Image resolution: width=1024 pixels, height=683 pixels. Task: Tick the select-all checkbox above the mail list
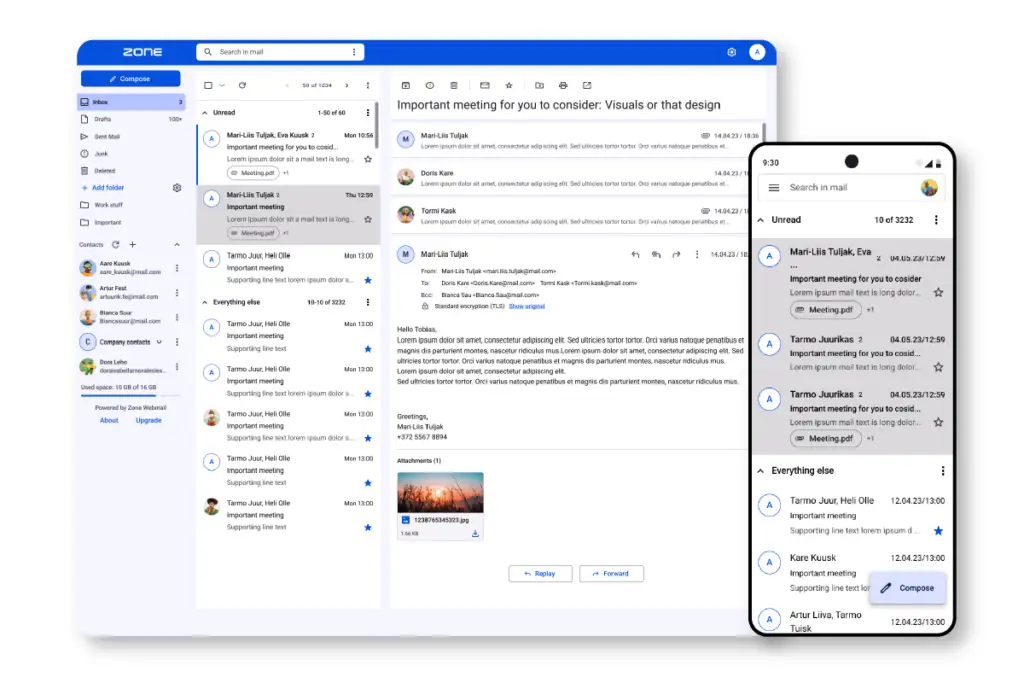click(208, 85)
